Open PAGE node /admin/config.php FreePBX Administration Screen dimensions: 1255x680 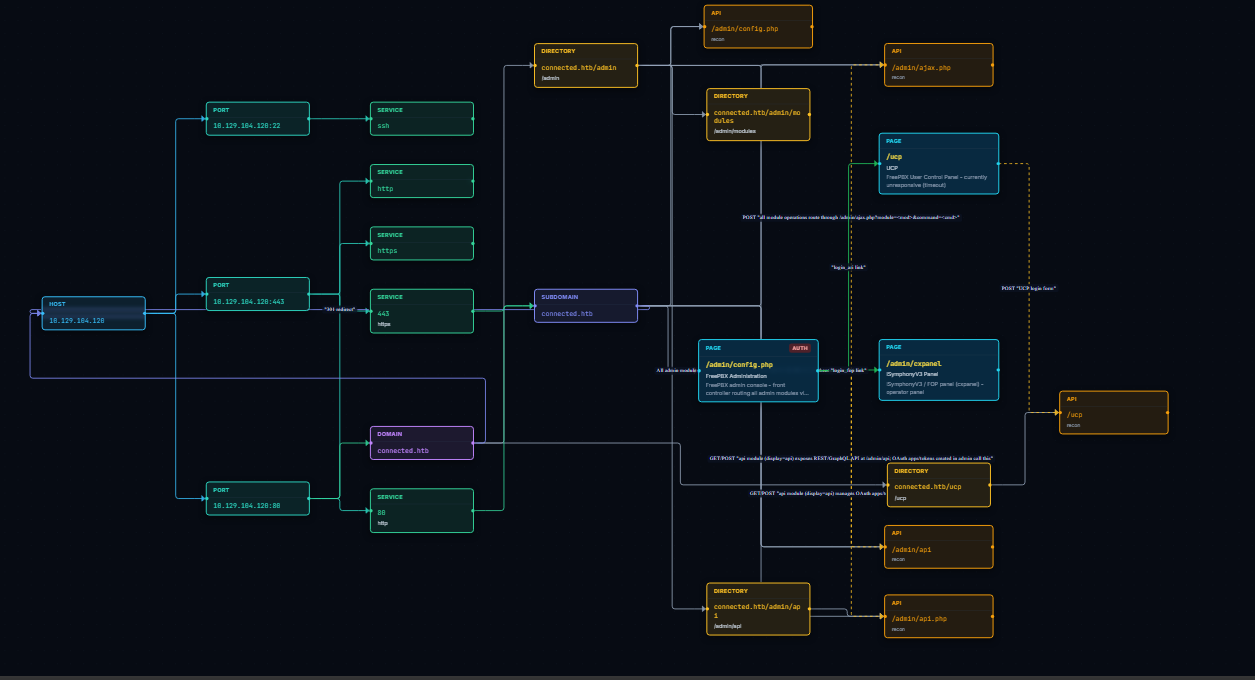(x=758, y=370)
